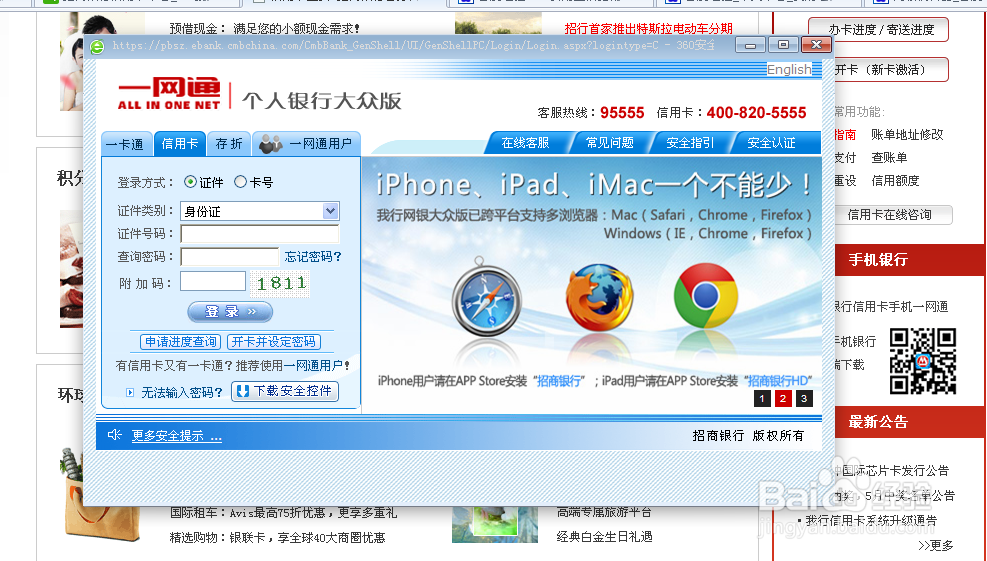987x561 pixels.
Task: Switch to the 一网通用户 tab
Action: pyautogui.click(x=307, y=144)
